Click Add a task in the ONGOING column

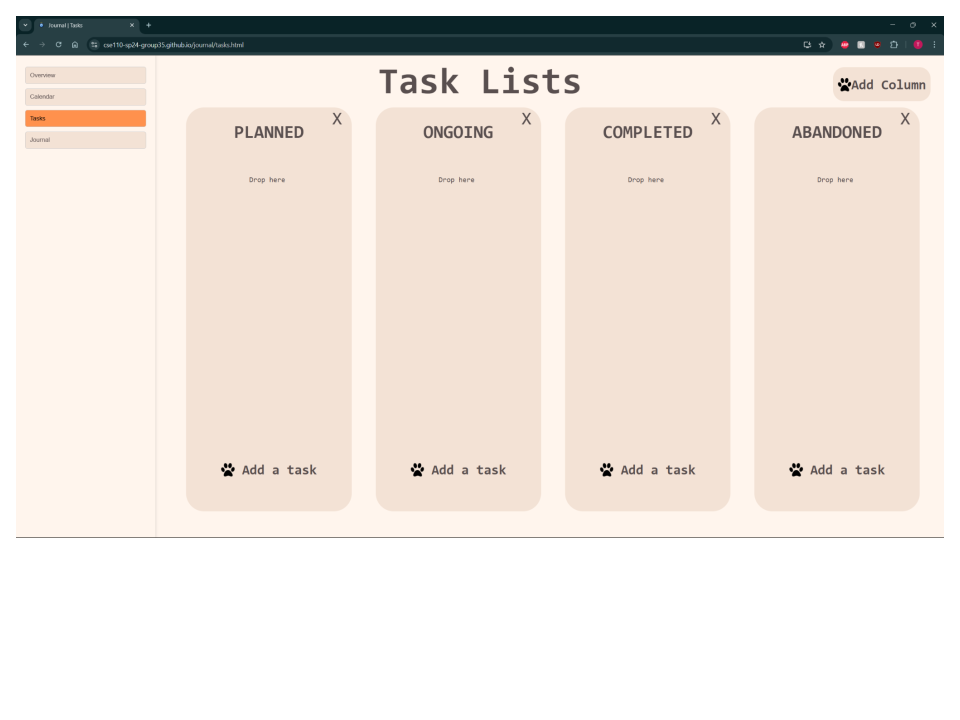tap(458, 469)
